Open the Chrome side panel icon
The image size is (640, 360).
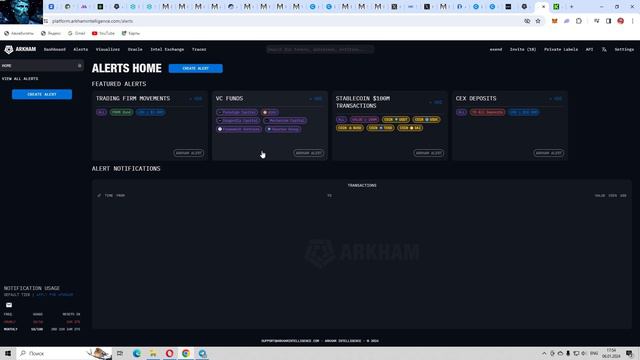(x=608, y=21)
